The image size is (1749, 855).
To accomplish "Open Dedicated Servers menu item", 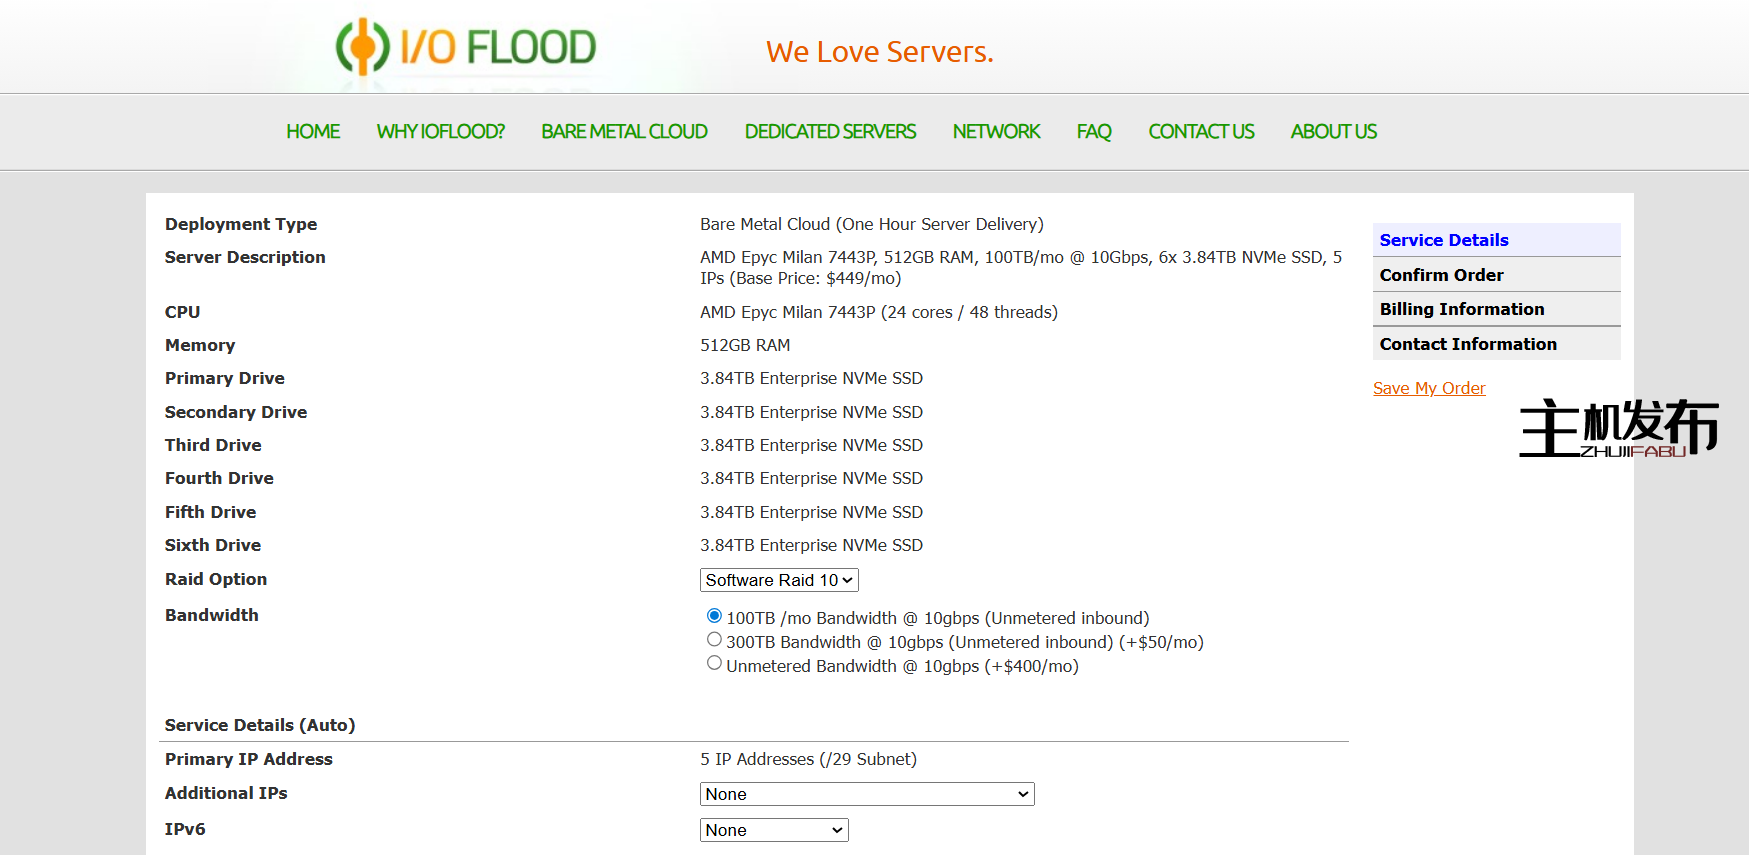I will pyautogui.click(x=830, y=132).
